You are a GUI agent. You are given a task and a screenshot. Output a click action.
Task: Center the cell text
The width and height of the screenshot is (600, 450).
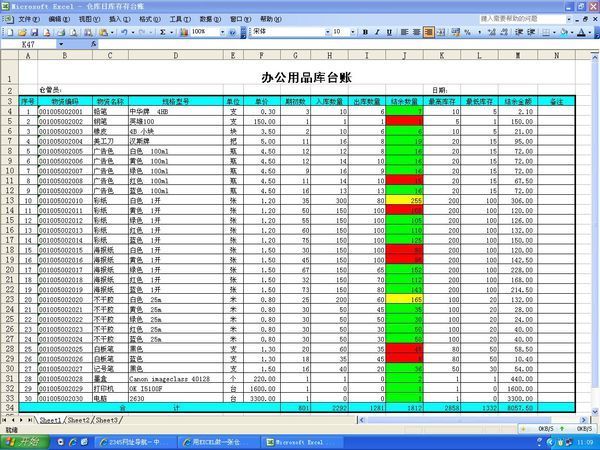(x=416, y=32)
